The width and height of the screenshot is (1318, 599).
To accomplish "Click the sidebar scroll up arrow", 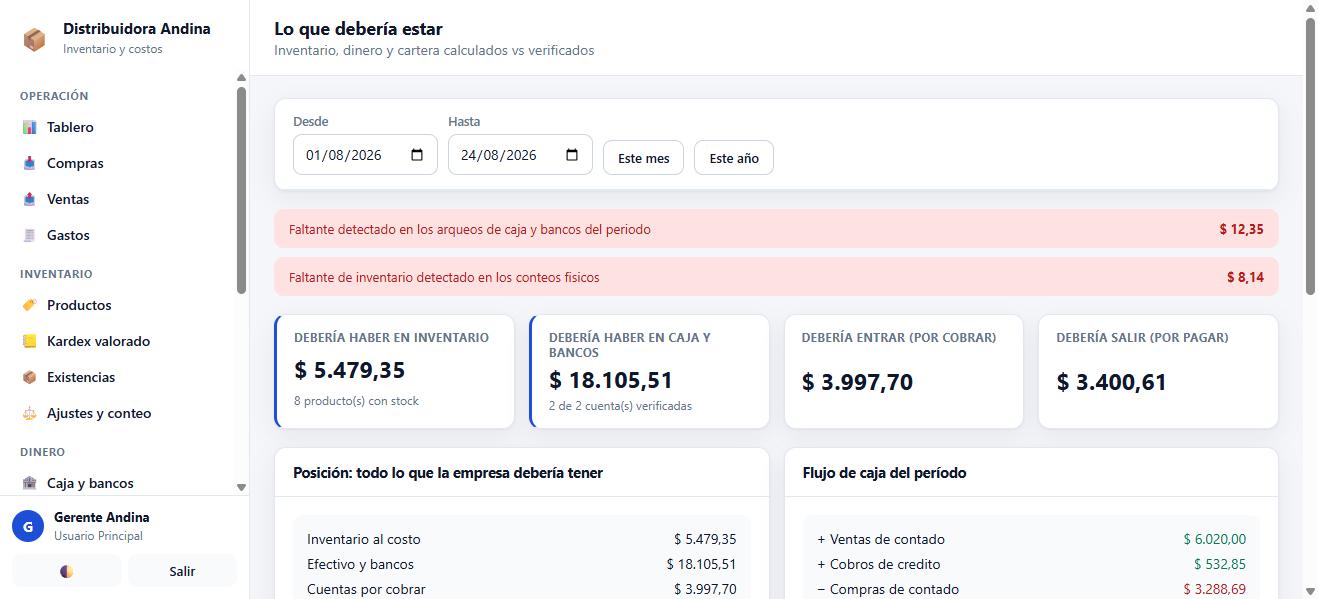I will pos(241,78).
